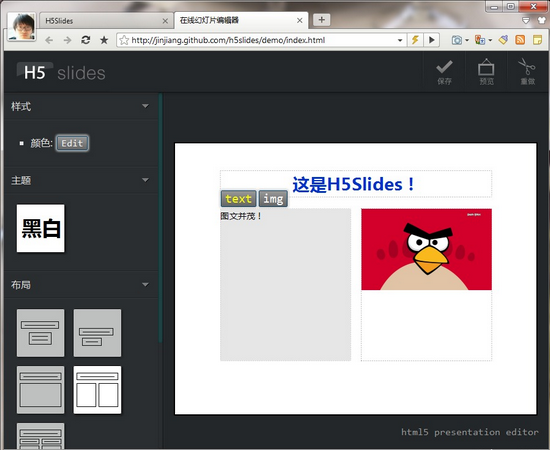The width and height of the screenshot is (550, 450).
Task: Click the browser forward arrow
Action: coord(67,40)
